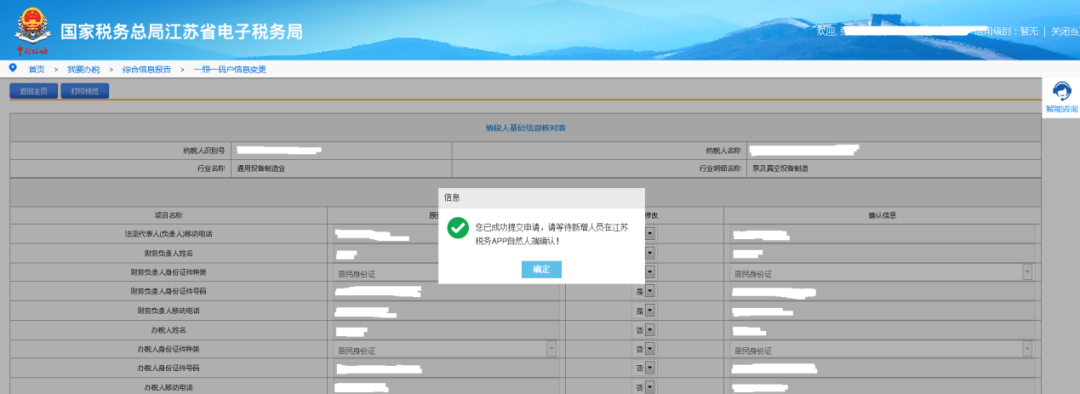Viewport: 1080px width, 394px height.
Task: Click the 财务负责人姓名 row label
Action: (x=169, y=253)
